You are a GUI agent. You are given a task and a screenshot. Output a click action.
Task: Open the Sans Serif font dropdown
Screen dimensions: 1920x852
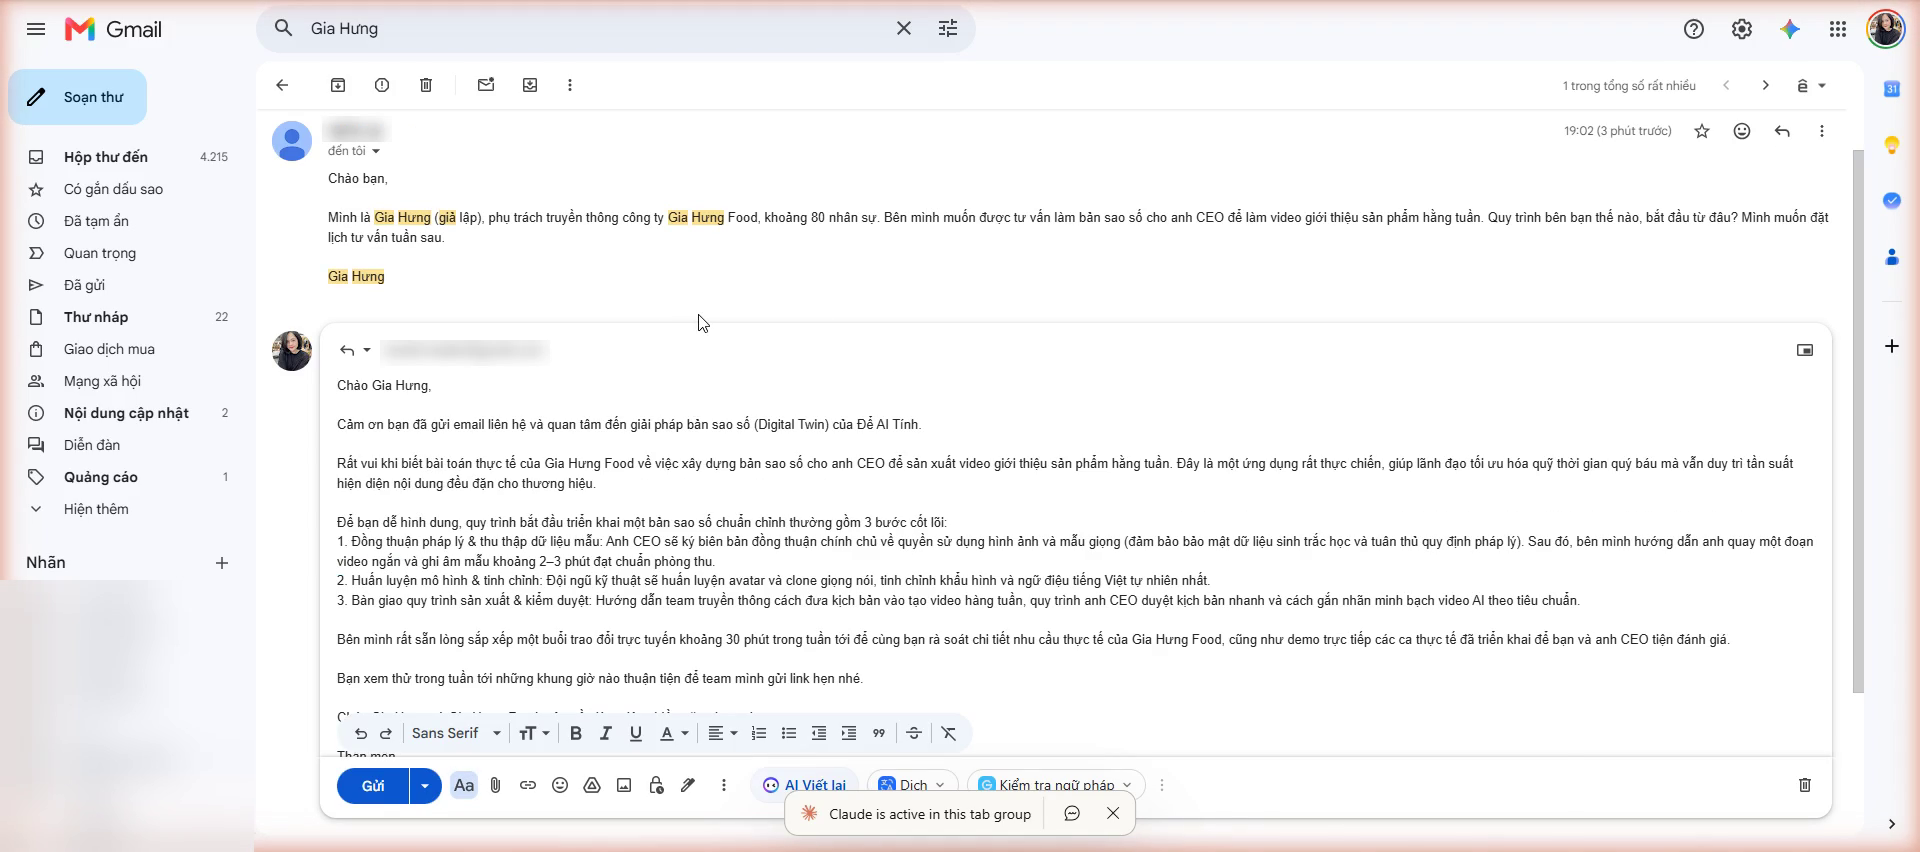click(x=456, y=733)
